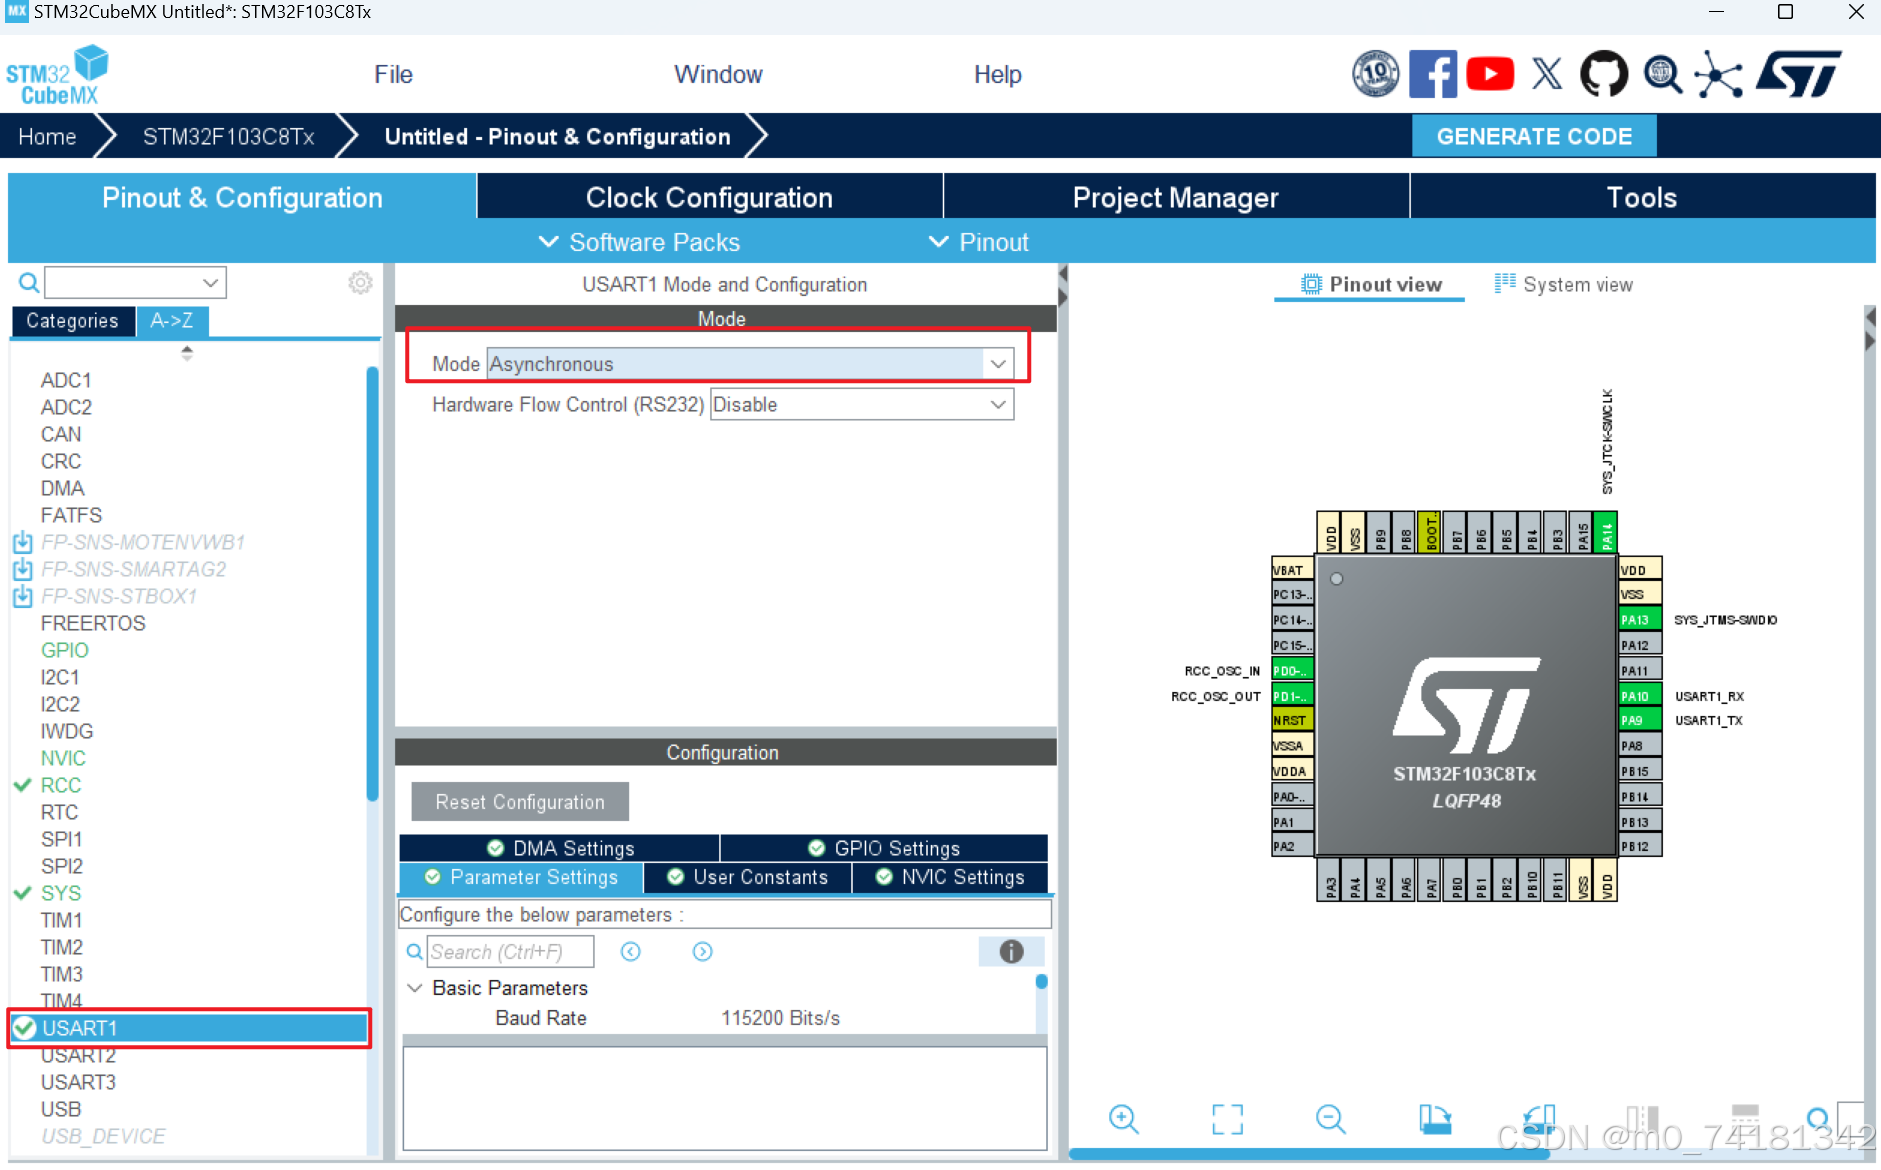Click the globe search icon in header
The image size is (1881, 1170).
point(1662,74)
